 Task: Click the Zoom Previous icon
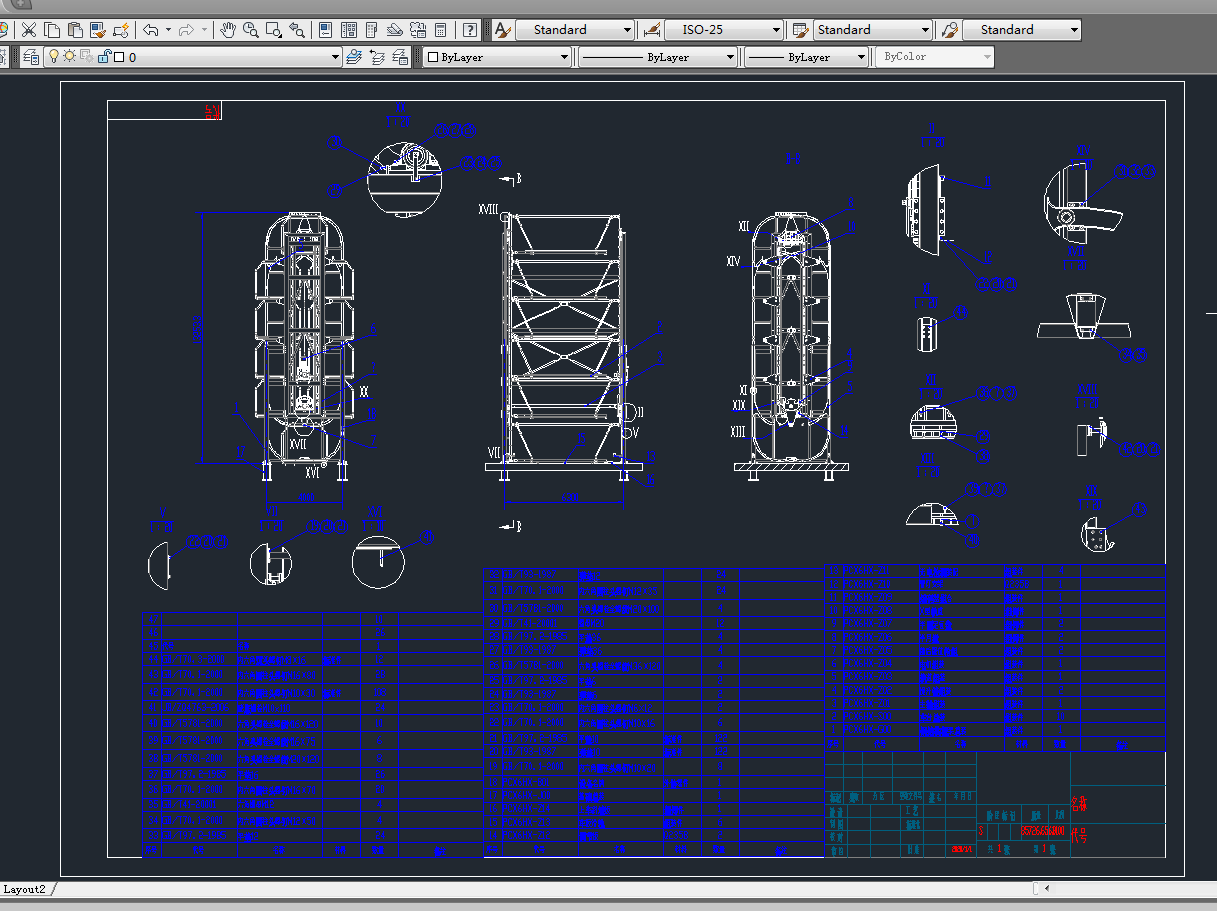pos(297,30)
